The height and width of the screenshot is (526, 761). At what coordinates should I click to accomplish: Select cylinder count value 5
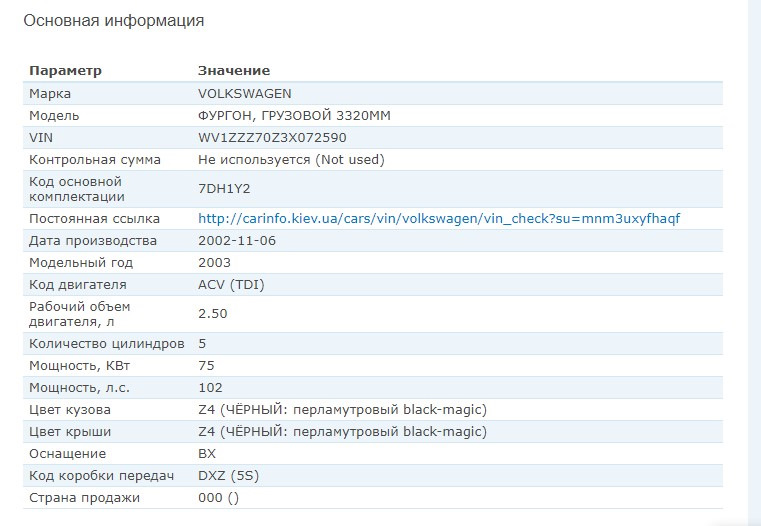[202, 344]
